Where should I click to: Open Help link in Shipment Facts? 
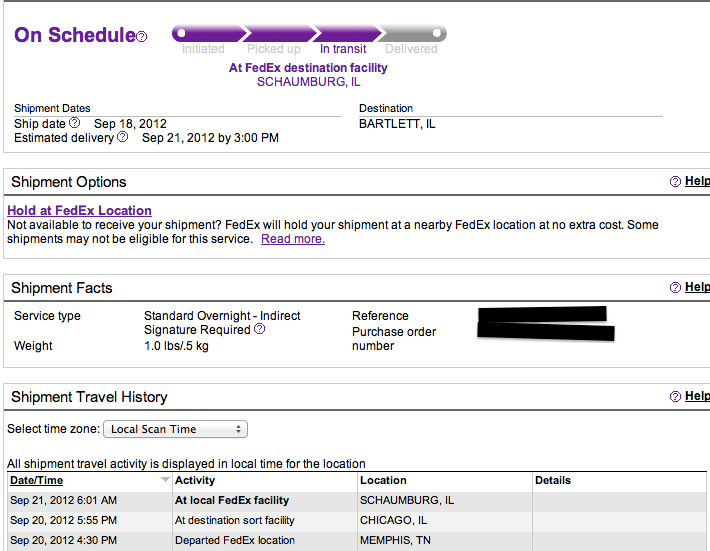pos(697,287)
